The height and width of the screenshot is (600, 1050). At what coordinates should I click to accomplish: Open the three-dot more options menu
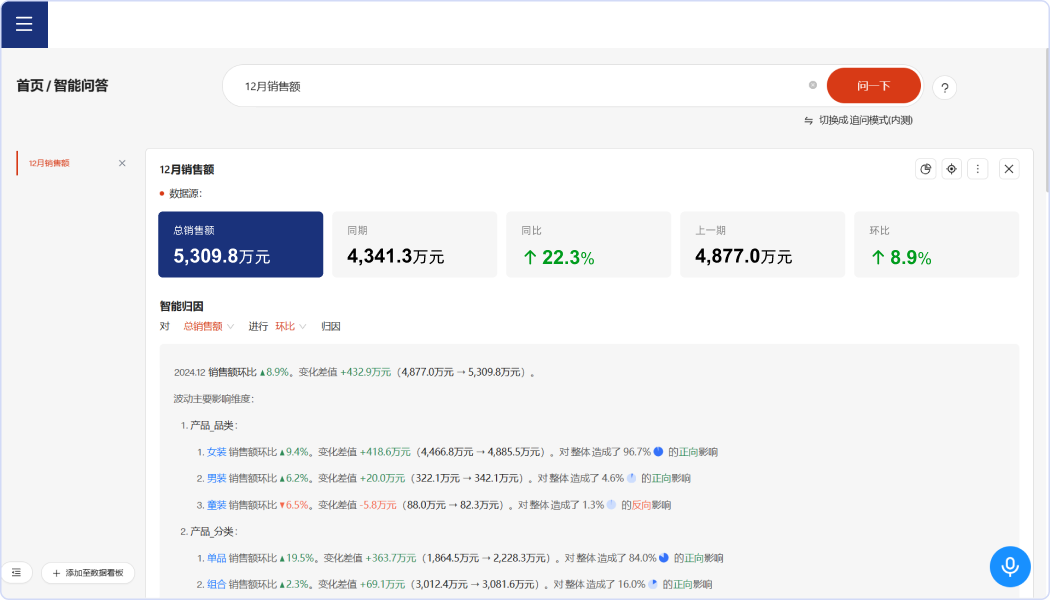pos(978,169)
